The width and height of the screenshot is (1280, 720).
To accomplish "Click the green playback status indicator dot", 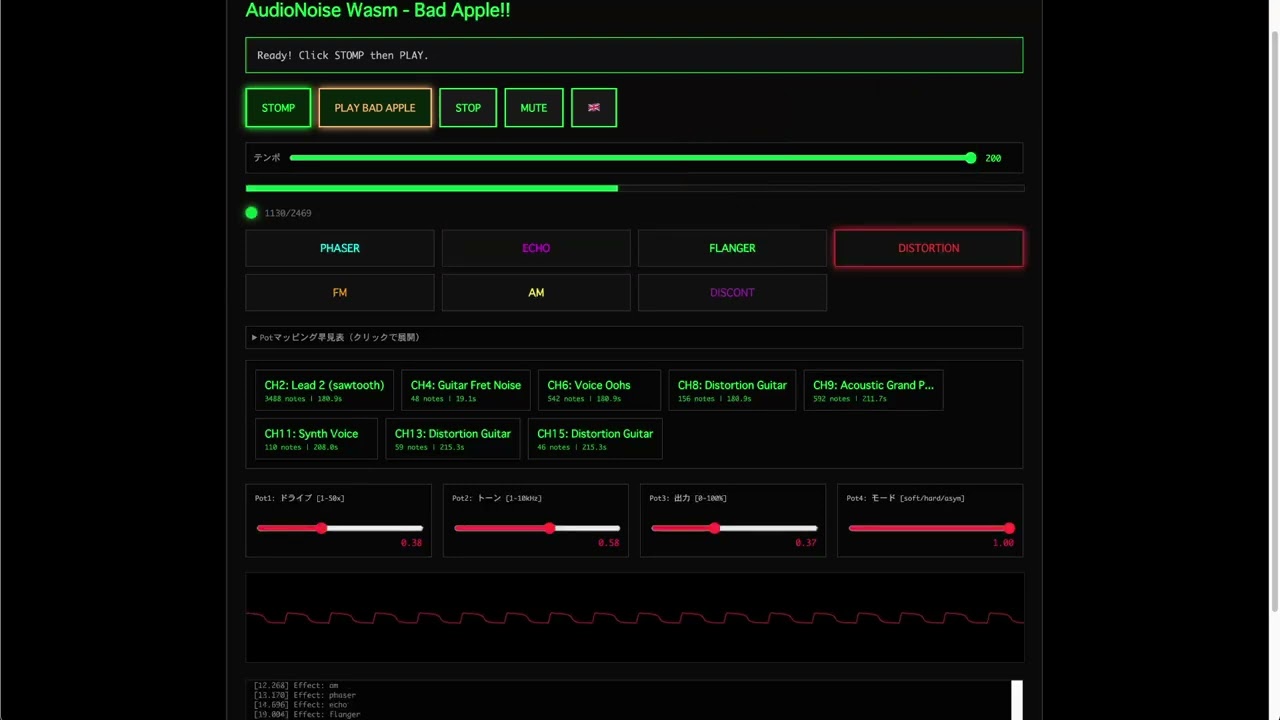I will (251, 213).
